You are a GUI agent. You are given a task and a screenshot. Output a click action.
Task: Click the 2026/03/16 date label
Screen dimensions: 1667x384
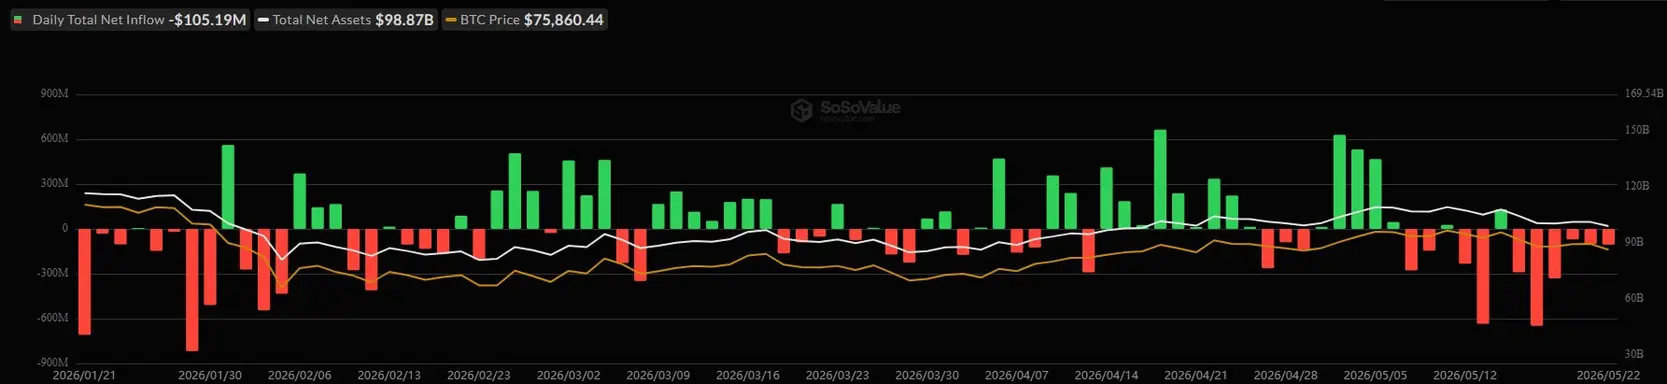click(x=748, y=375)
